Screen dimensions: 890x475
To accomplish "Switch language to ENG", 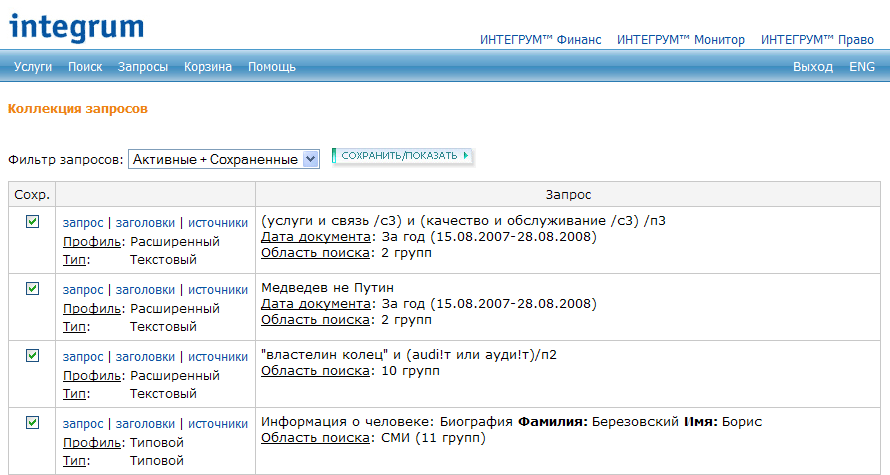I will [862, 67].
